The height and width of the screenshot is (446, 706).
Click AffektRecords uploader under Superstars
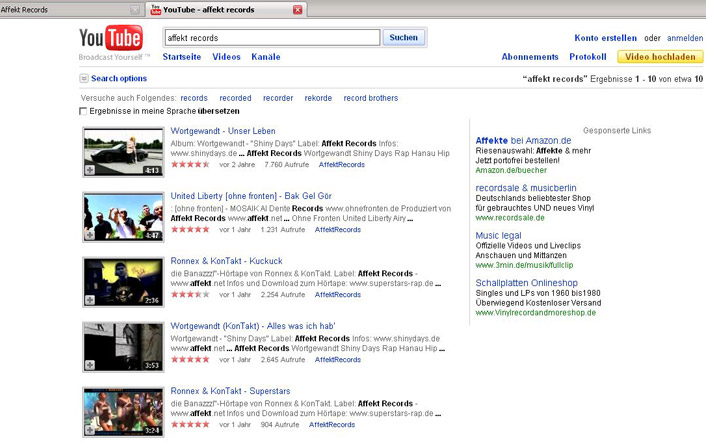[x=332, y=424]
